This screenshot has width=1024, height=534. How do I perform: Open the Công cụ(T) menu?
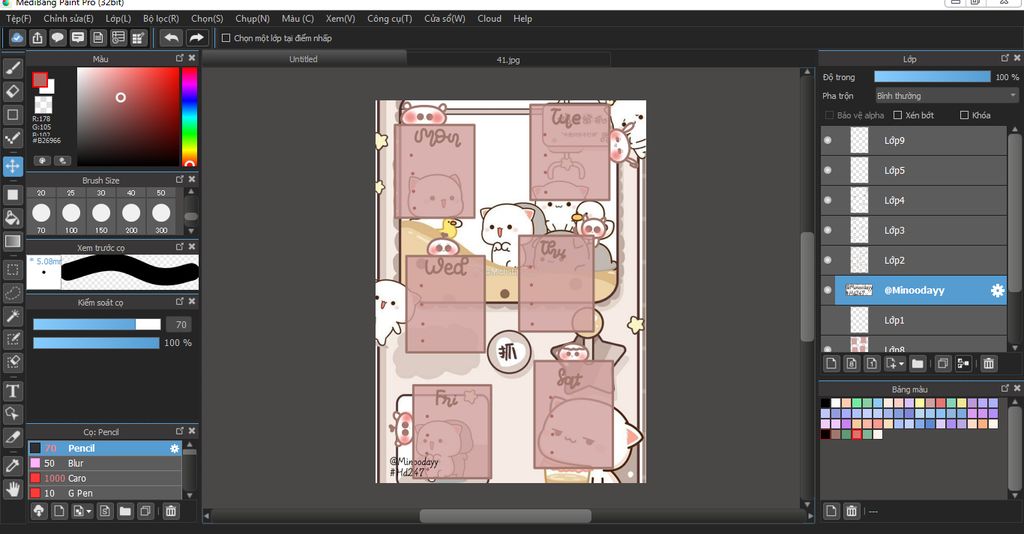[389, 18]
